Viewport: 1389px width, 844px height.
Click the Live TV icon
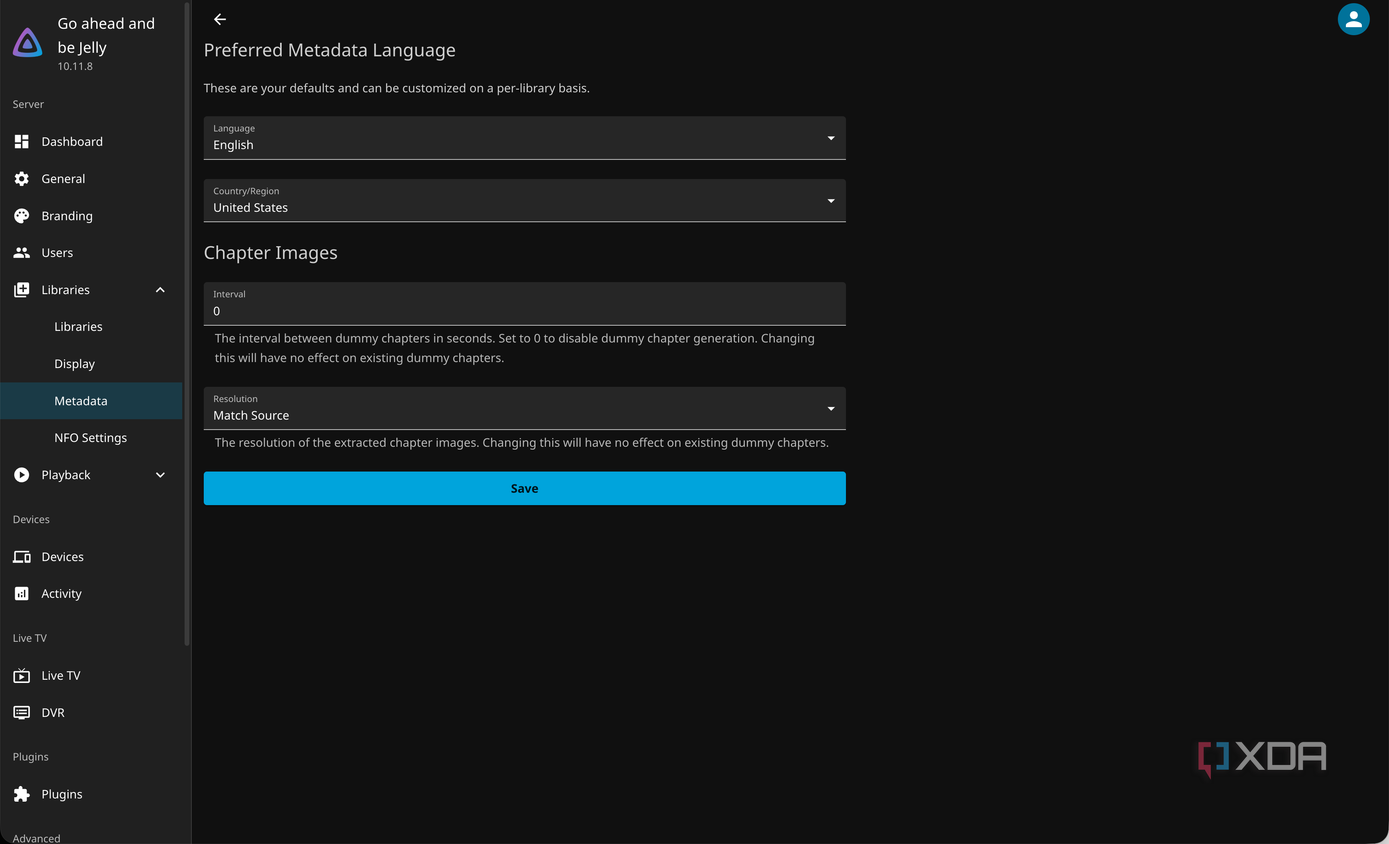coord(22,676)
